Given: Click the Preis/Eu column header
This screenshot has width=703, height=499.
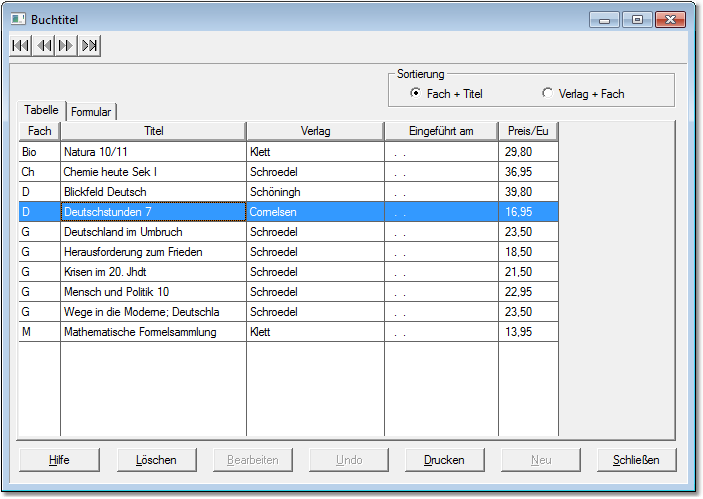Looking at the screenshot, I should [x=528, y=131].
